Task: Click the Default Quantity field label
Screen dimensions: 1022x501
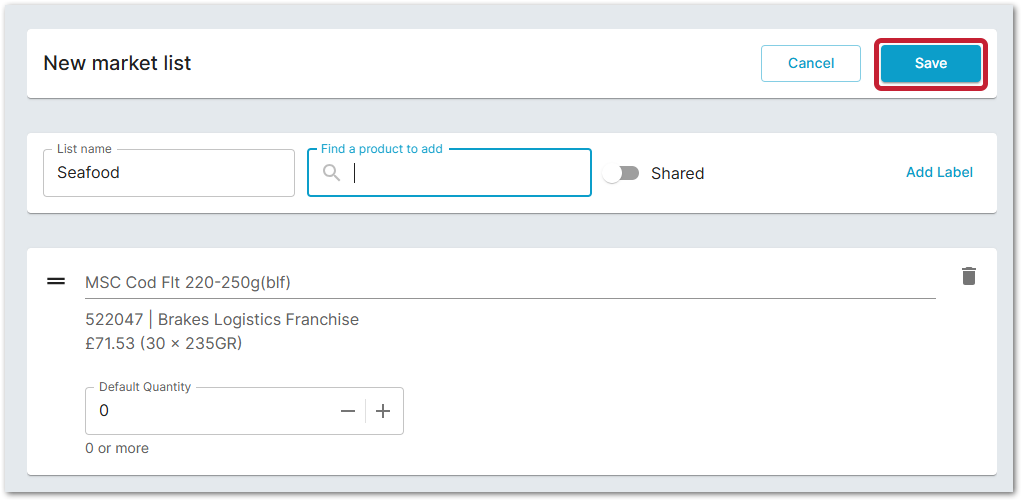Action: [144, 387]
